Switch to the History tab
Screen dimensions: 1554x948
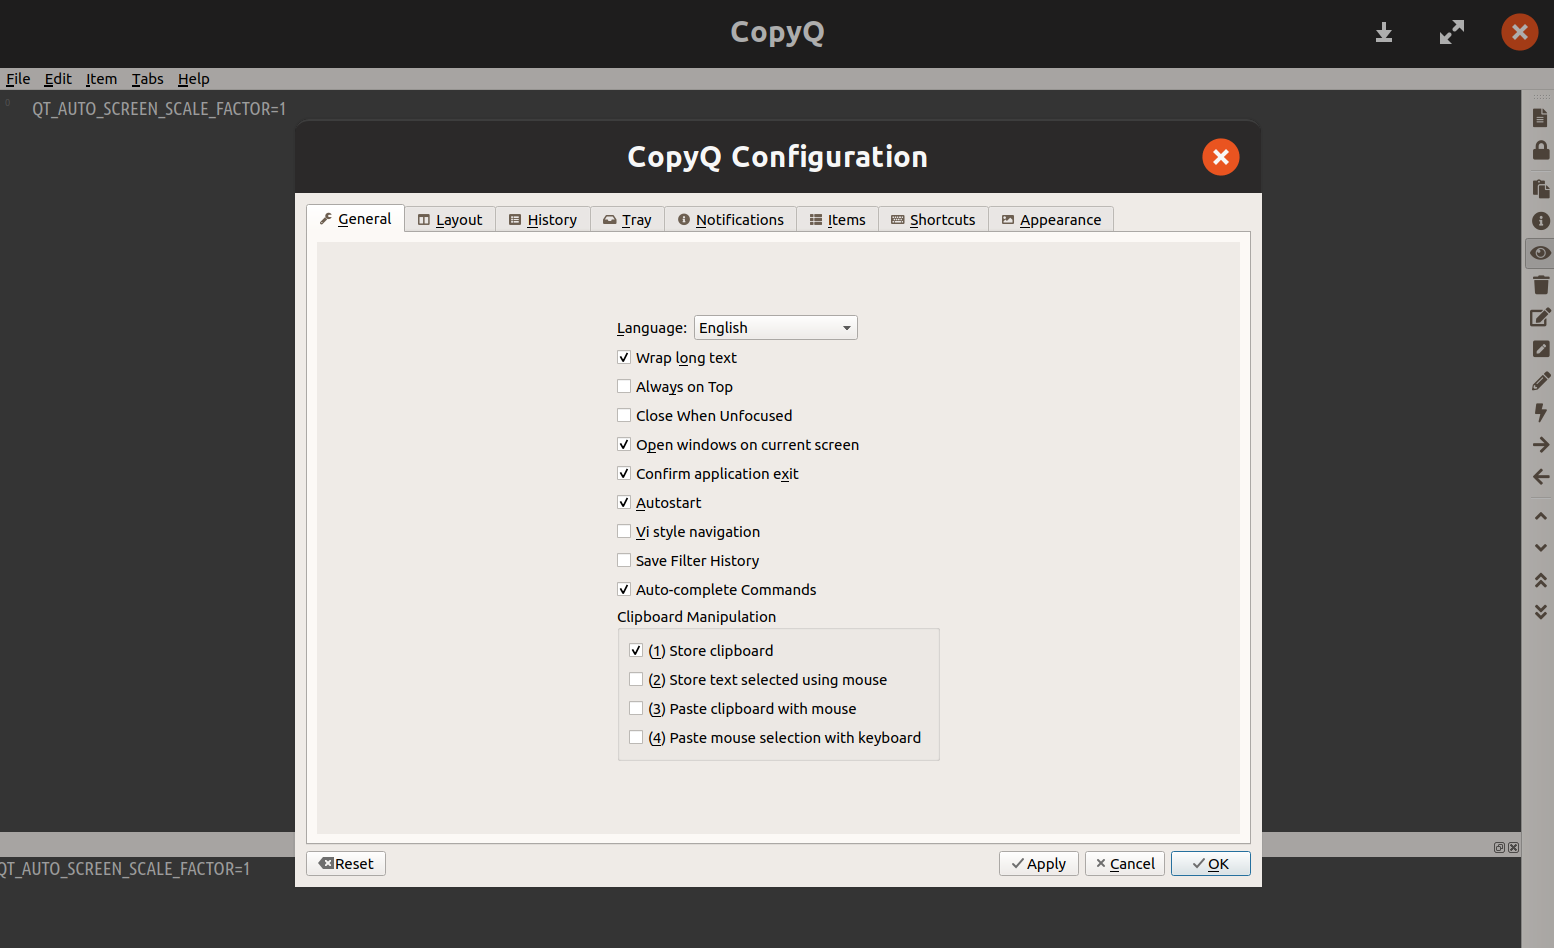click(x=543, y=220)
